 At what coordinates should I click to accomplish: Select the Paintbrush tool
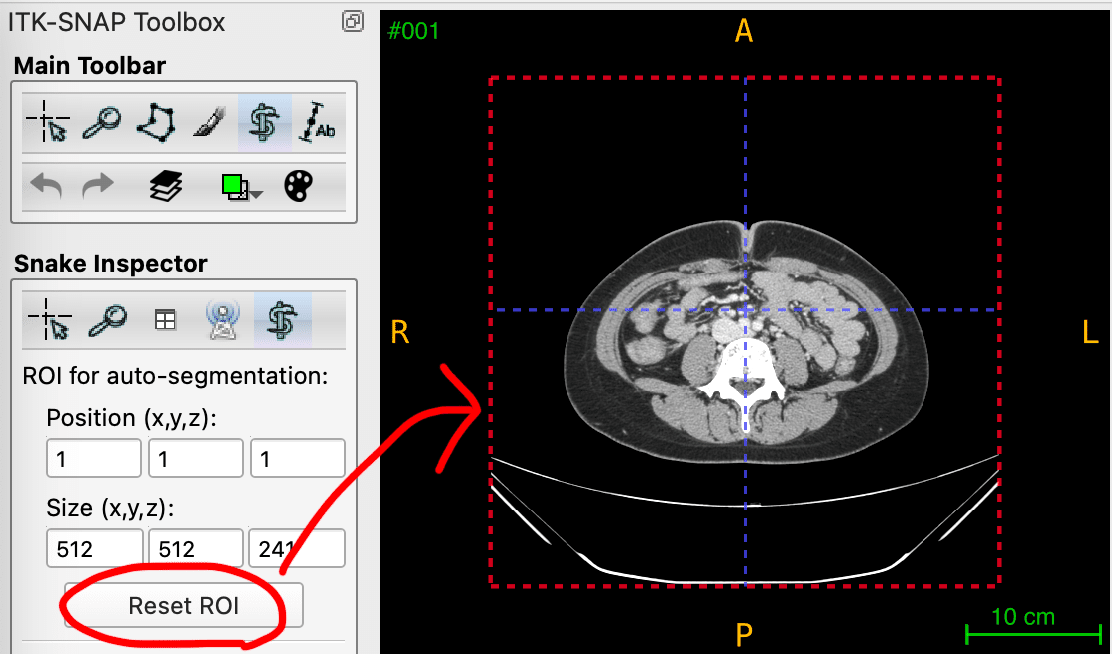pos(210,123)
